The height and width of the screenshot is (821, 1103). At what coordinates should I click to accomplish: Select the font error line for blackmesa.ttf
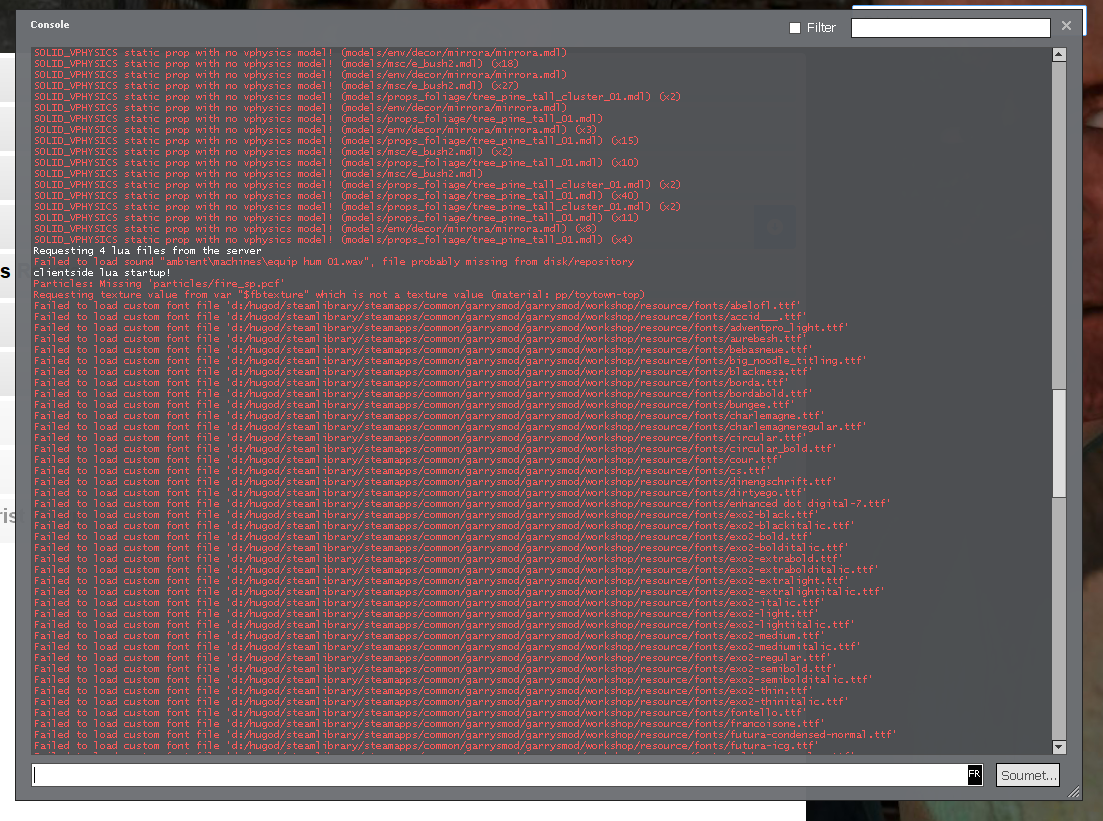point(423,371)
